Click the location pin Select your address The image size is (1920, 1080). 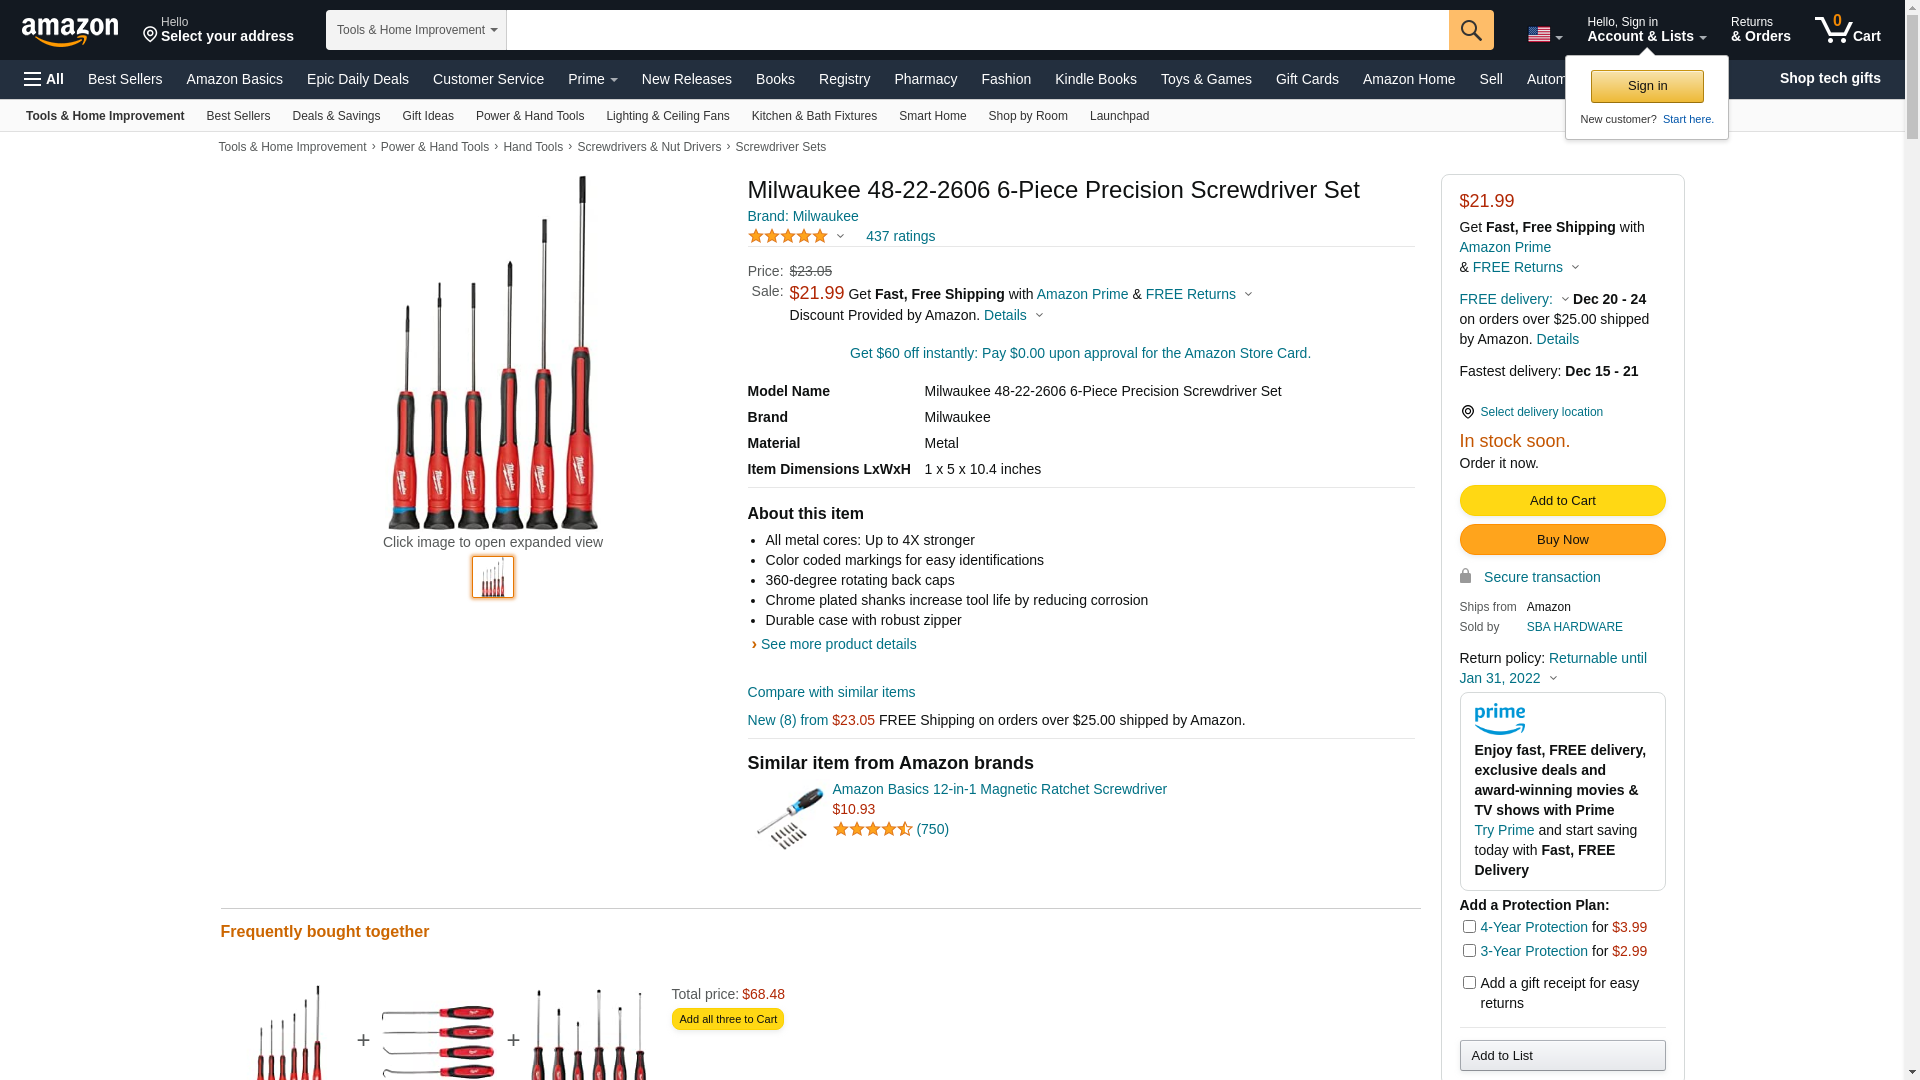tap(217, 30)
